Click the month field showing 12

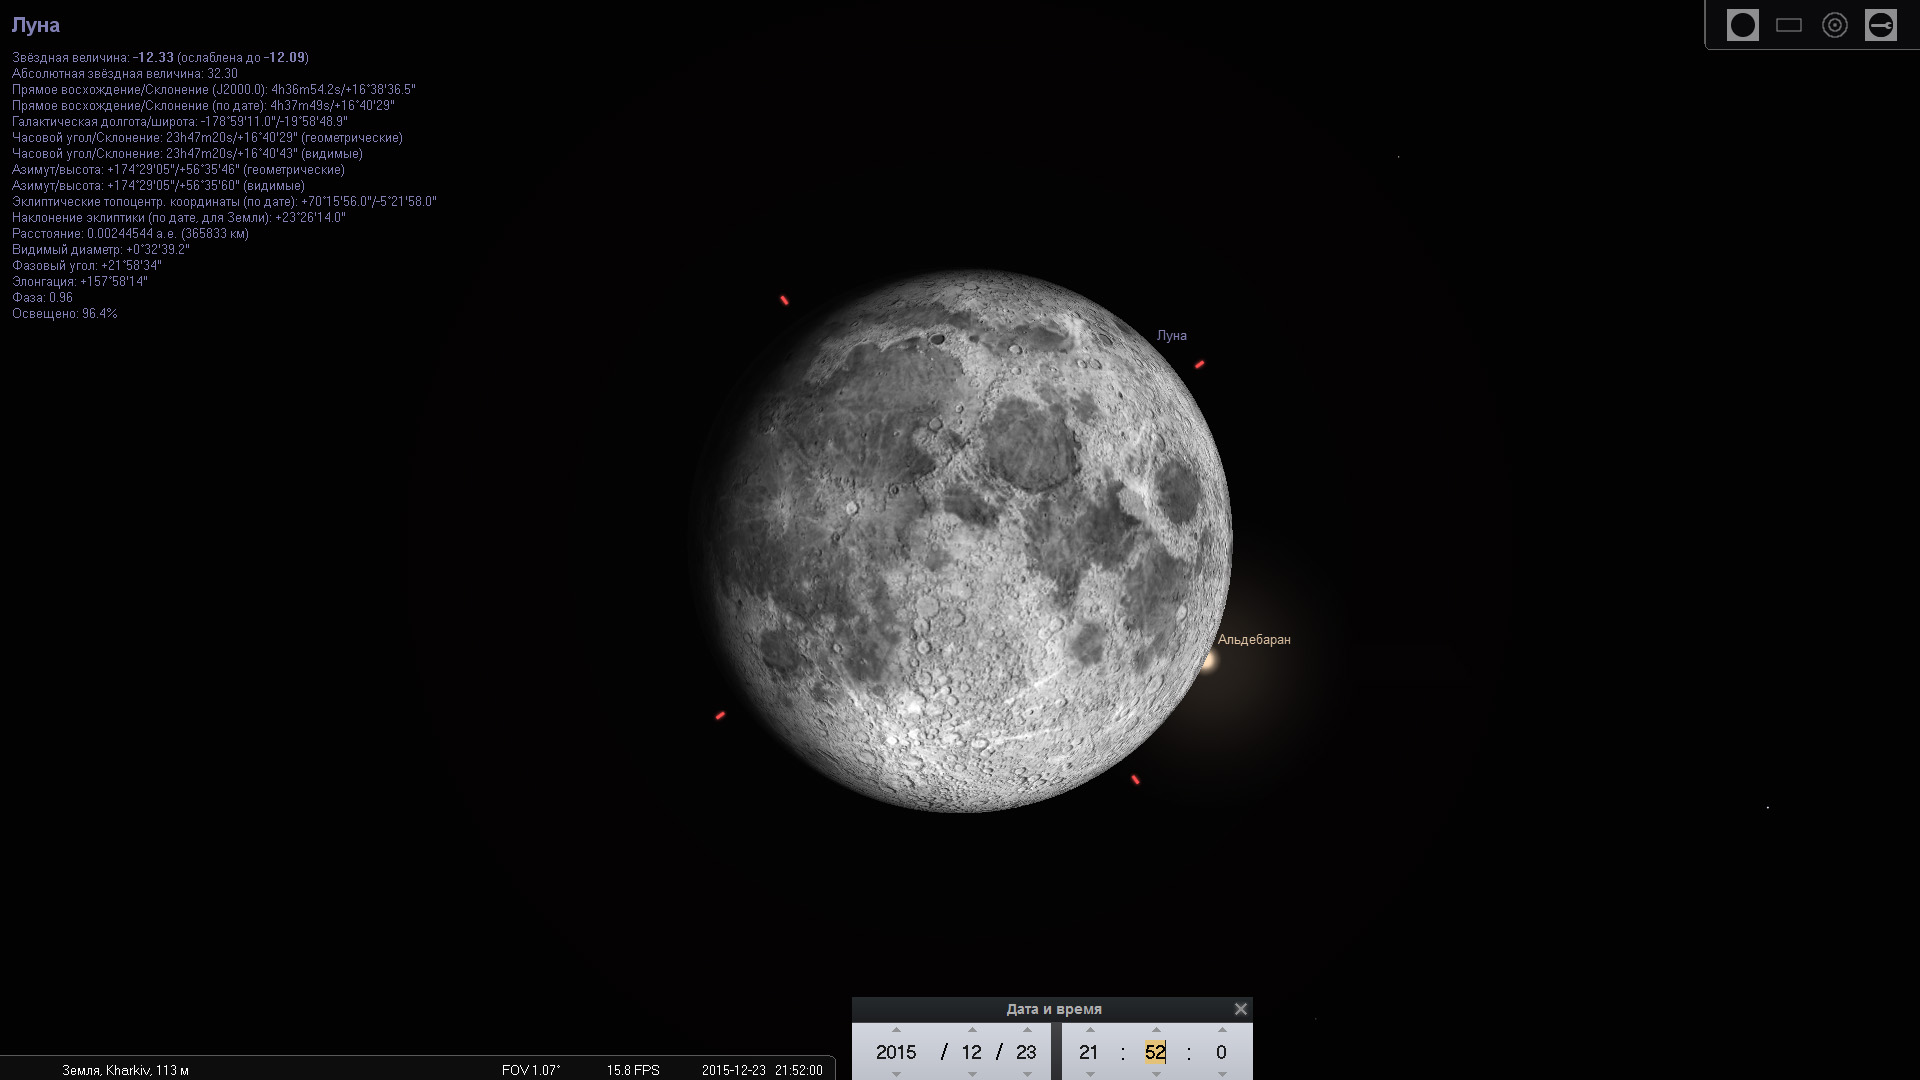(971, 1052)
